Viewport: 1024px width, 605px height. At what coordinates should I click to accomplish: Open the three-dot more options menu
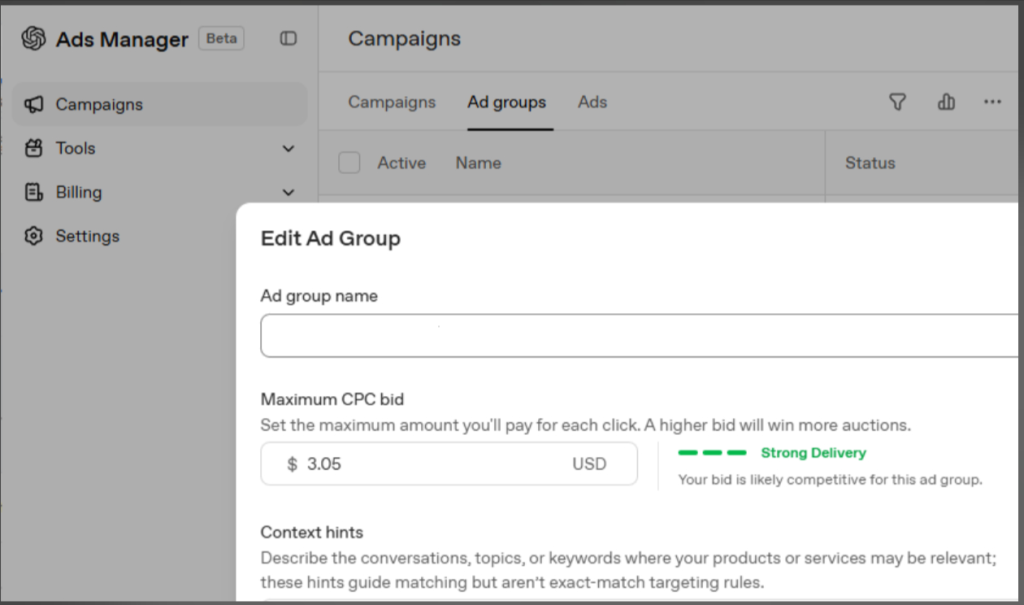(993, 102)
